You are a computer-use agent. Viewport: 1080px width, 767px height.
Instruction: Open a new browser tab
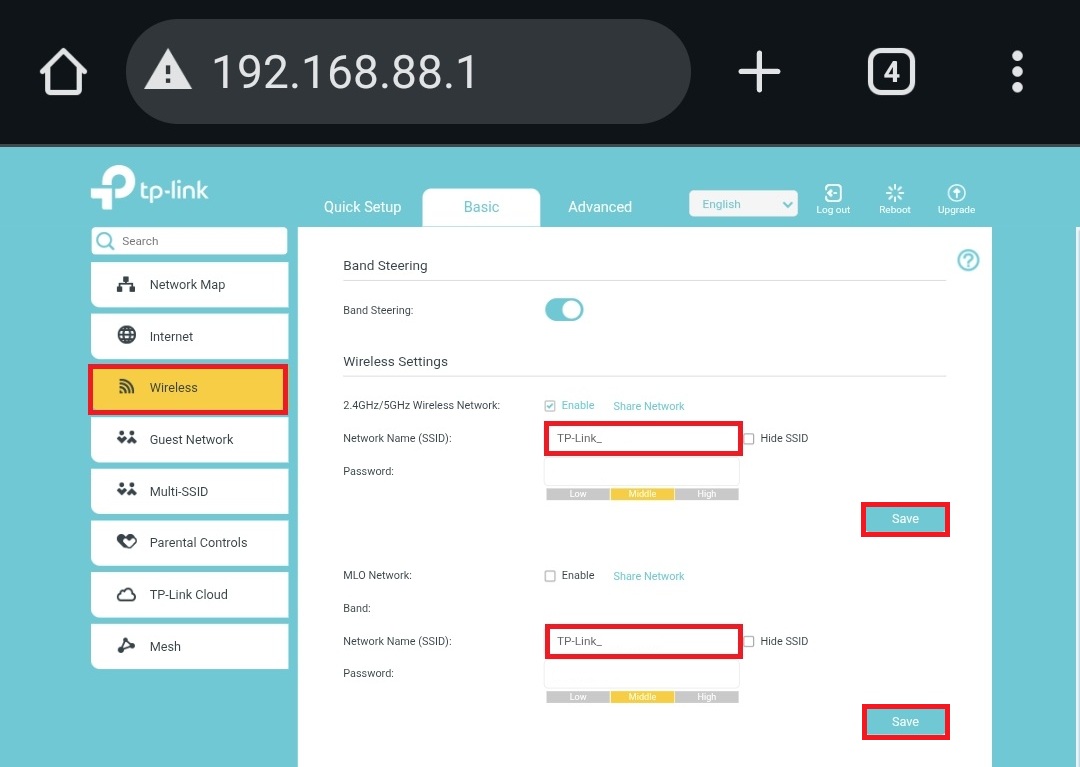coord(759,72)
